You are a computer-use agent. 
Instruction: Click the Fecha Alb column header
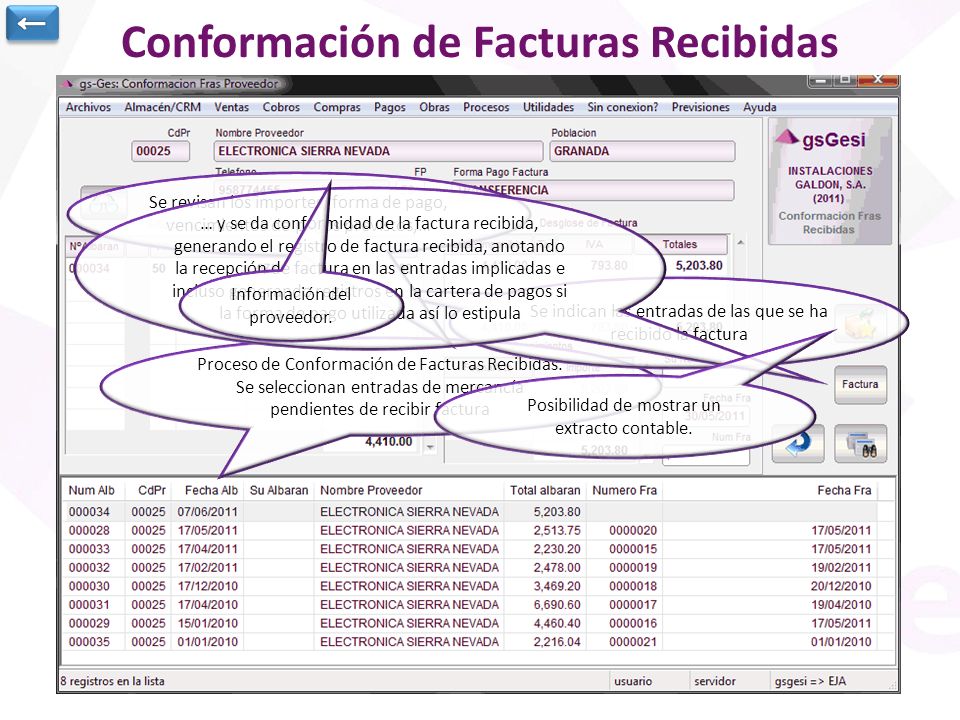point(211,490)
